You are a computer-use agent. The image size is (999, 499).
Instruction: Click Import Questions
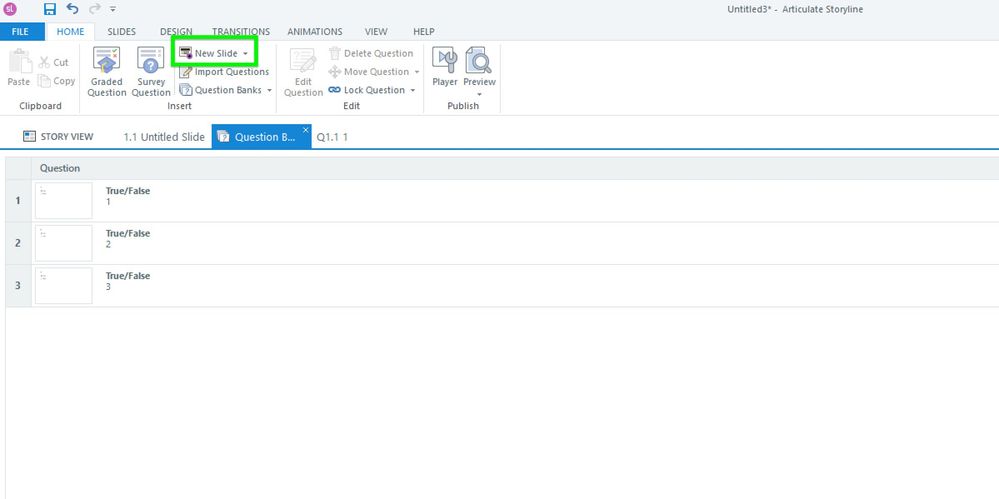click(x=224, y=72)
